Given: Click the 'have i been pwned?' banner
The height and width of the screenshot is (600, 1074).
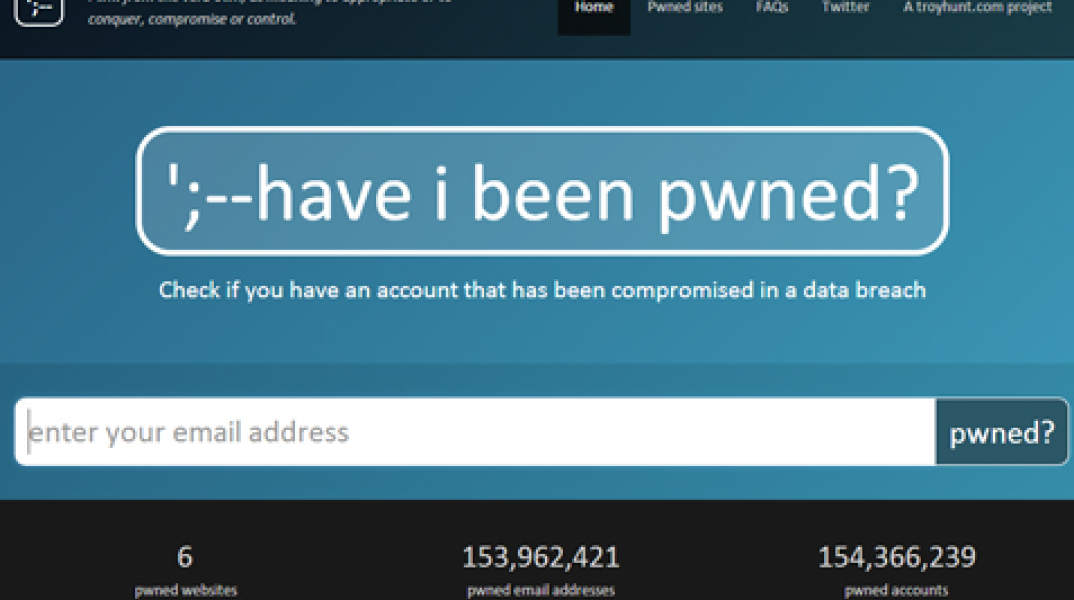Looking at the screenshot, I should click(x=542, y=191).
